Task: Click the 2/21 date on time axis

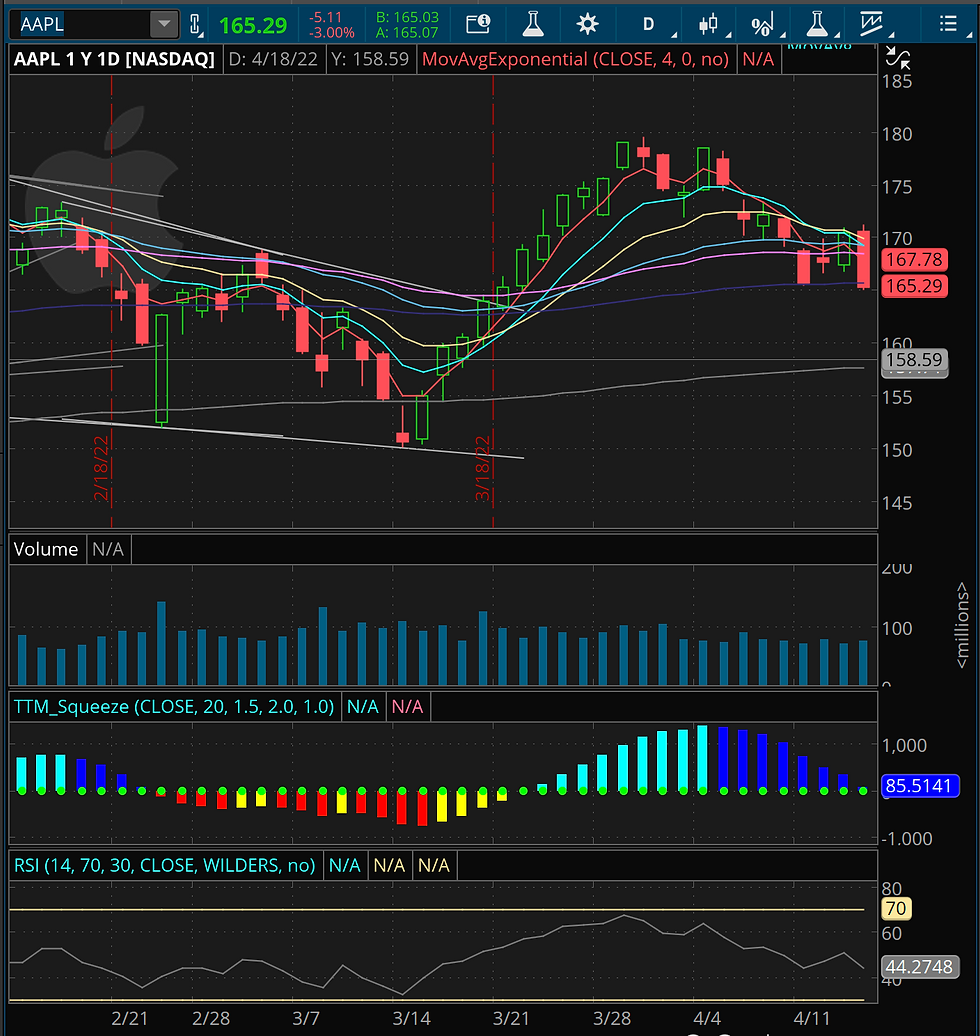Action: 129,1018
